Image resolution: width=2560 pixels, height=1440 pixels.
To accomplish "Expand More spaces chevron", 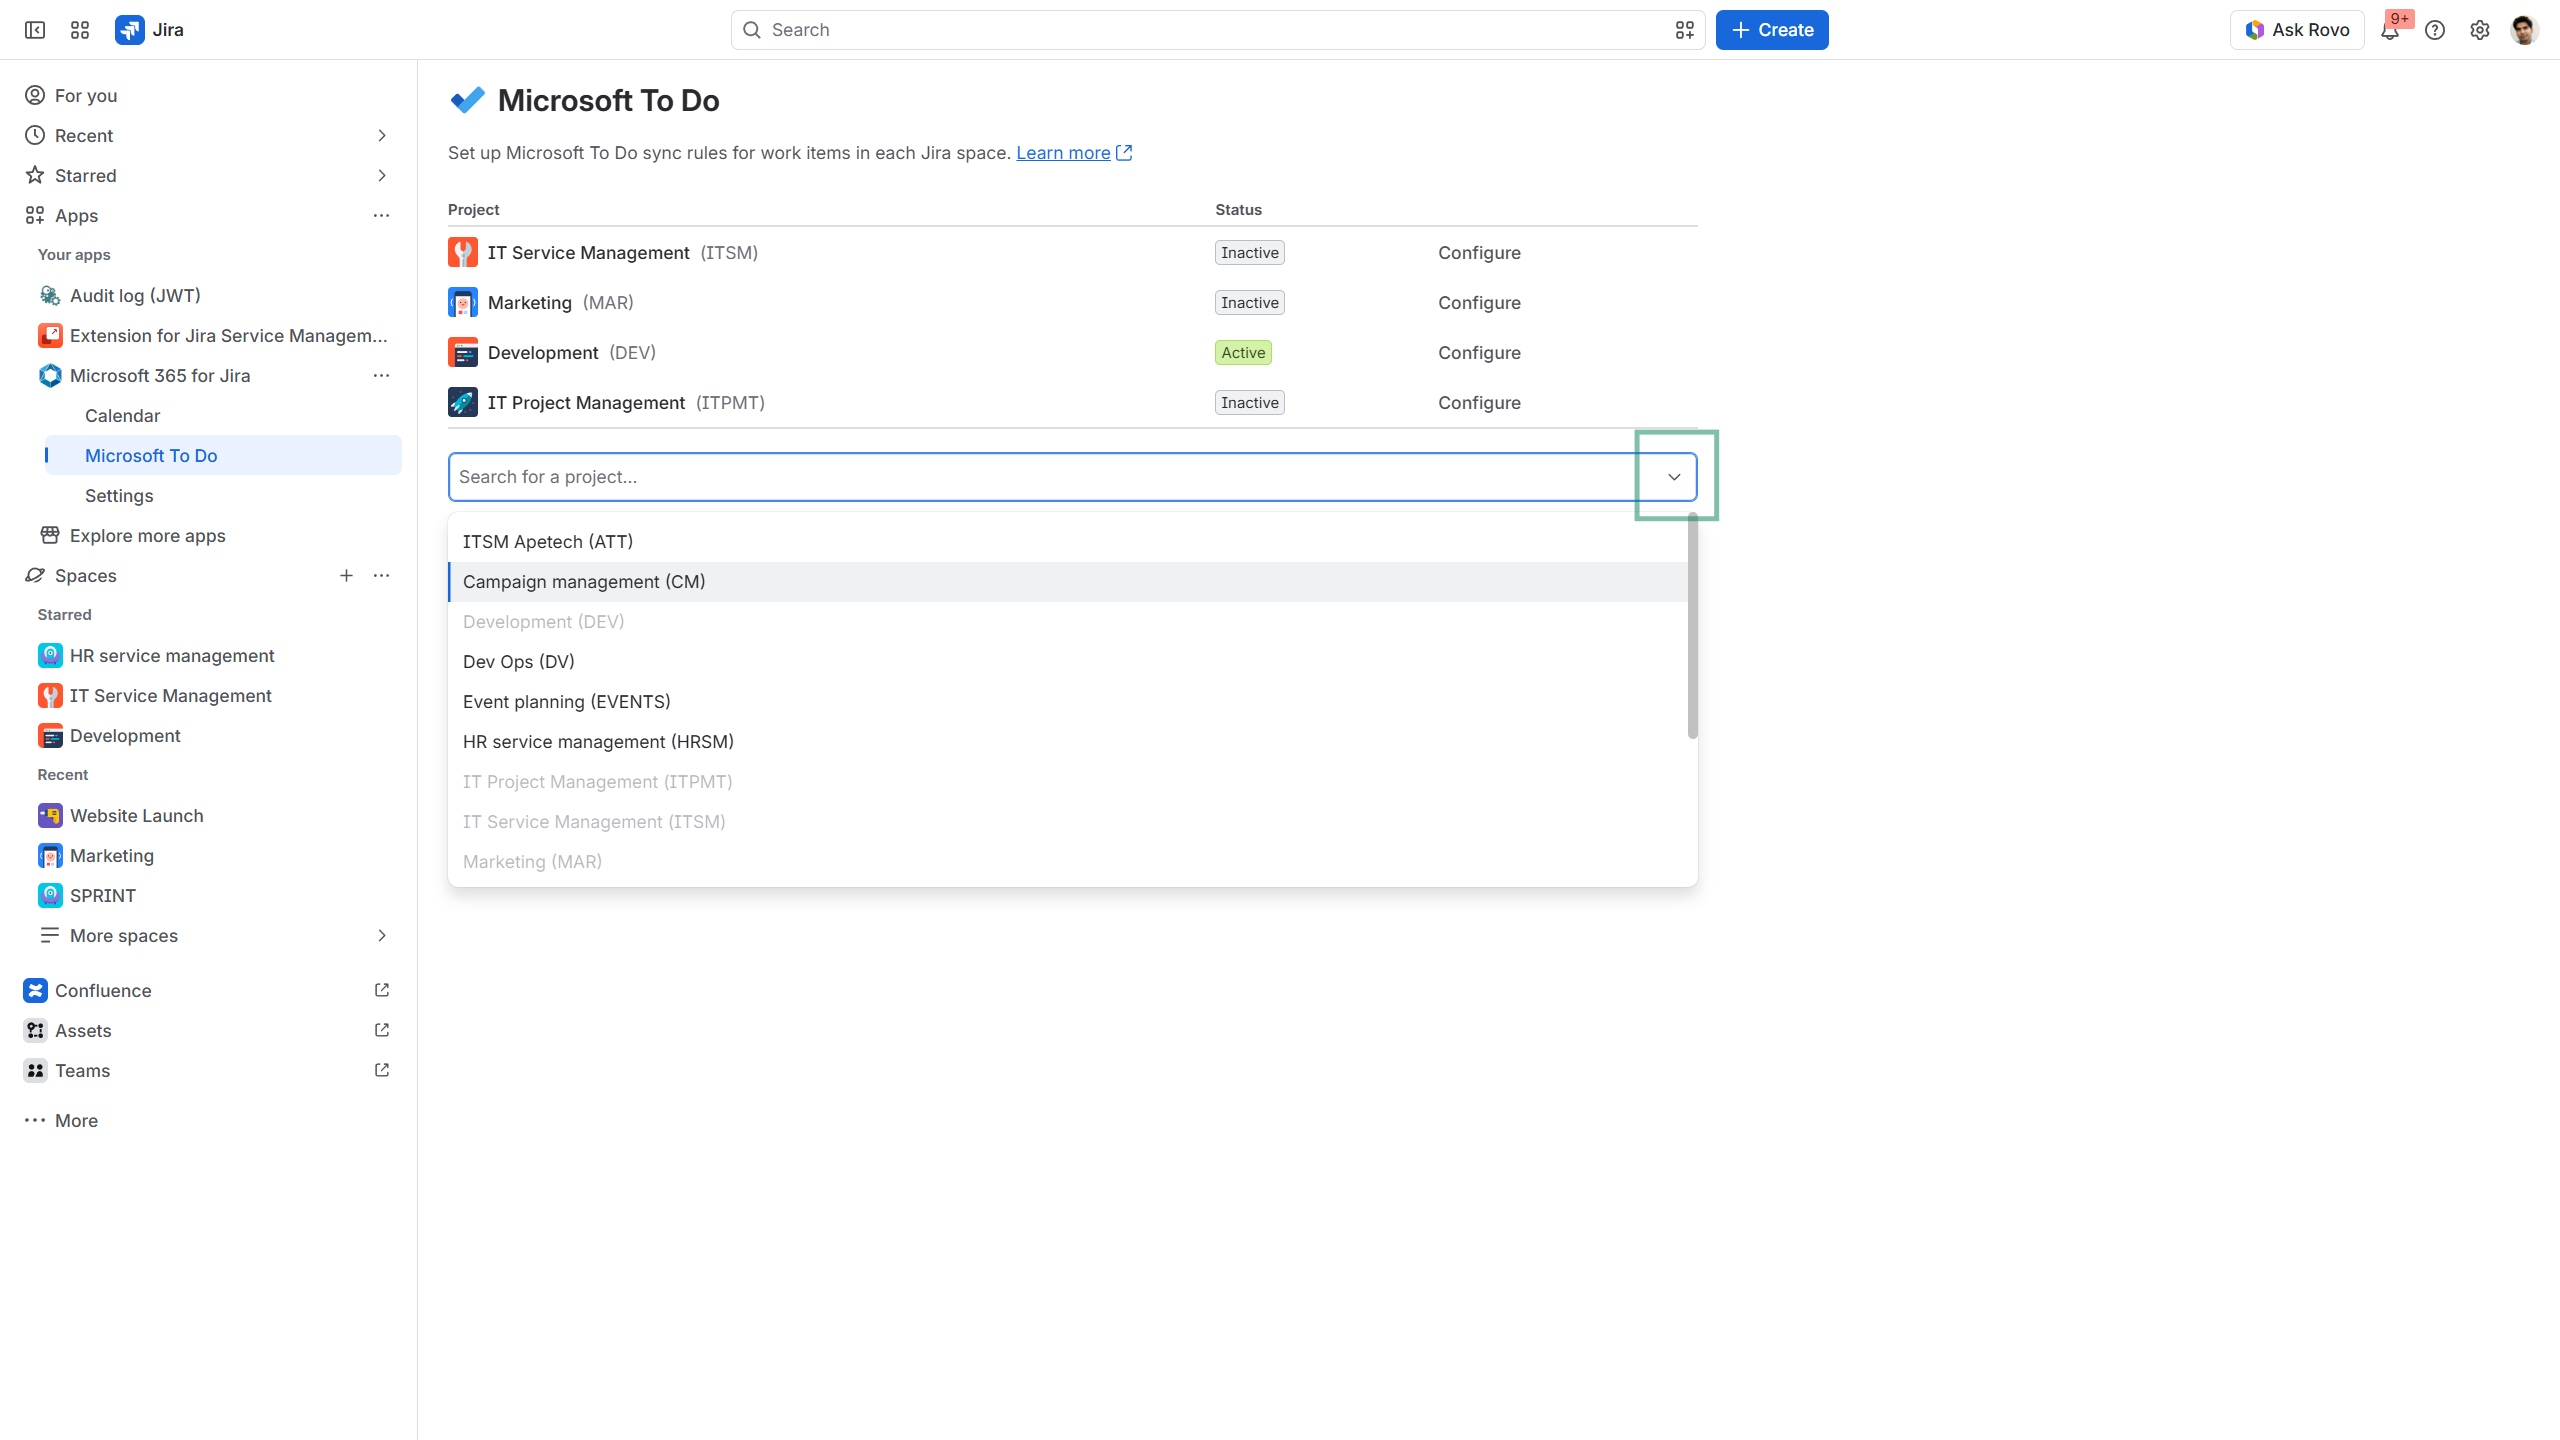I will (x=381, y=935).
